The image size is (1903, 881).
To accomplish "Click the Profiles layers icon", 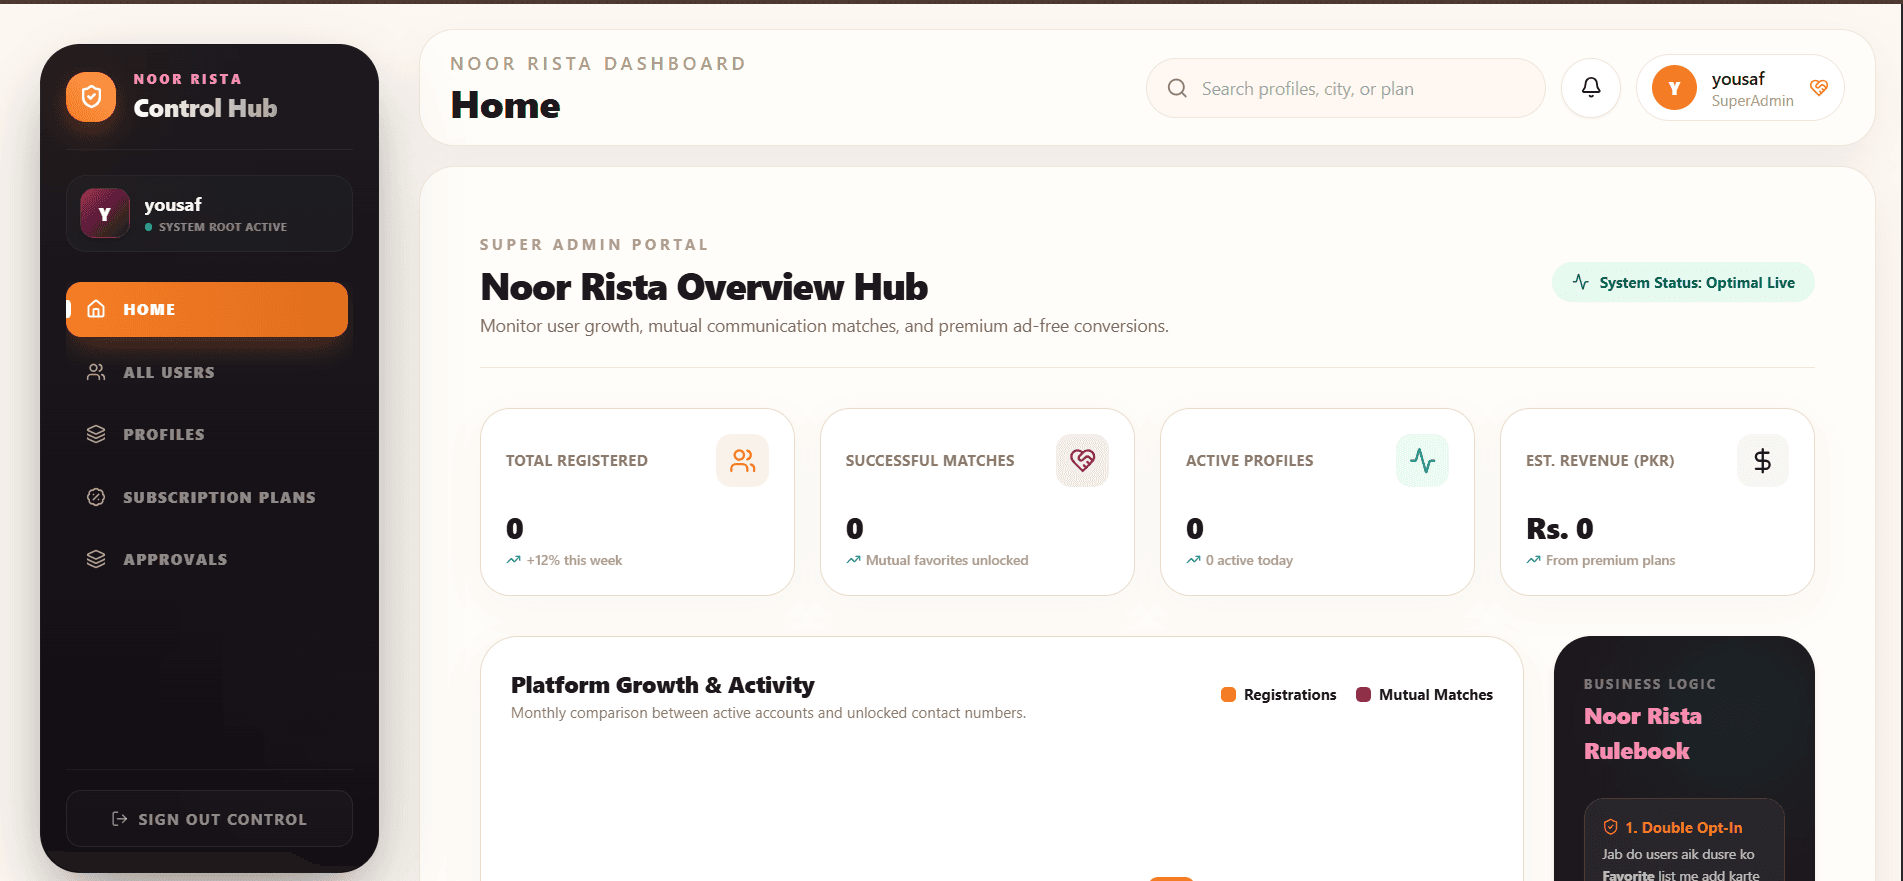I will (x=96, y=434).
